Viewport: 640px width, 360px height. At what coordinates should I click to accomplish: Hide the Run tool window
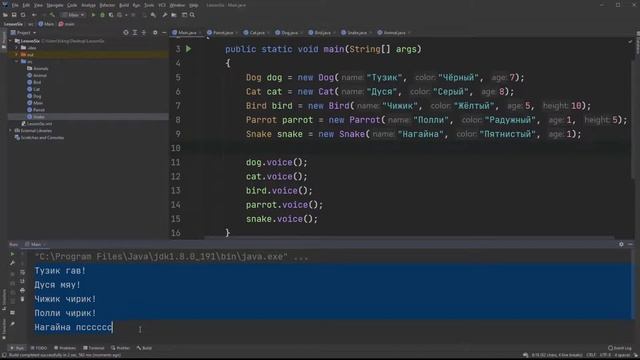pos(630,244)
